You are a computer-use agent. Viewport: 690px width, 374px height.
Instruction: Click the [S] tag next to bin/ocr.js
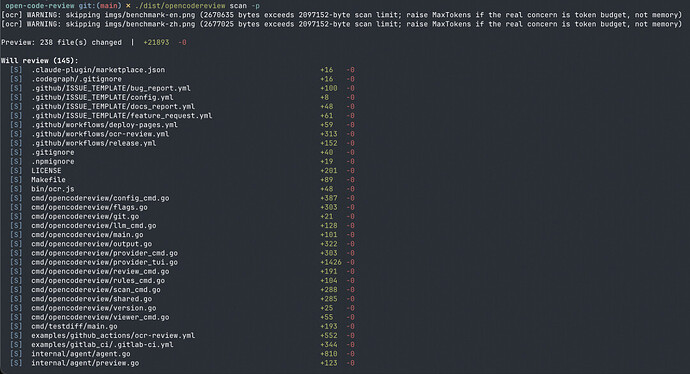[16, 189]
